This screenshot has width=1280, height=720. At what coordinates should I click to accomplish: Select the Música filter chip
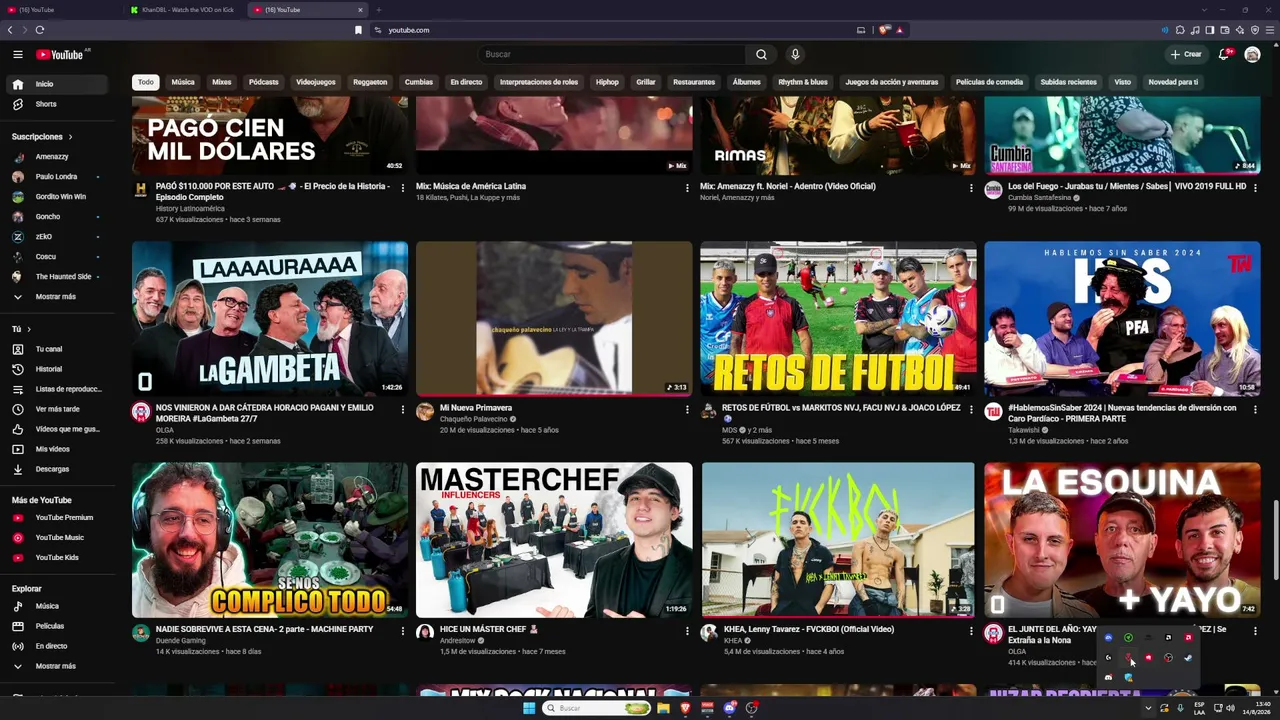(183, 82)
